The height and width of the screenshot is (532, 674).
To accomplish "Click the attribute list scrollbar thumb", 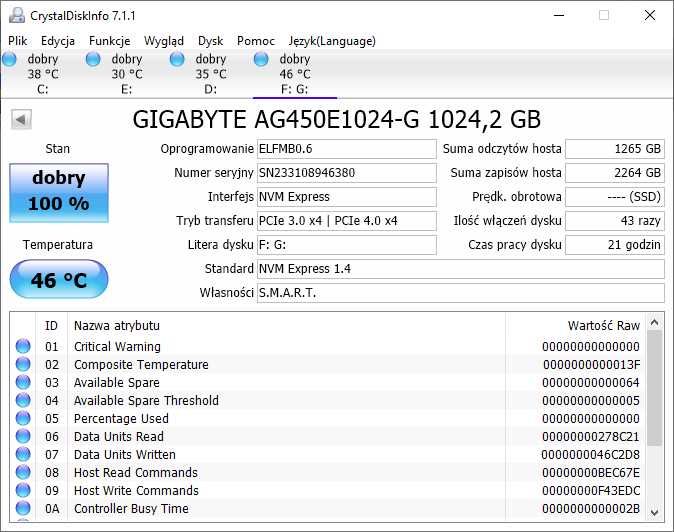I will 655,389.
